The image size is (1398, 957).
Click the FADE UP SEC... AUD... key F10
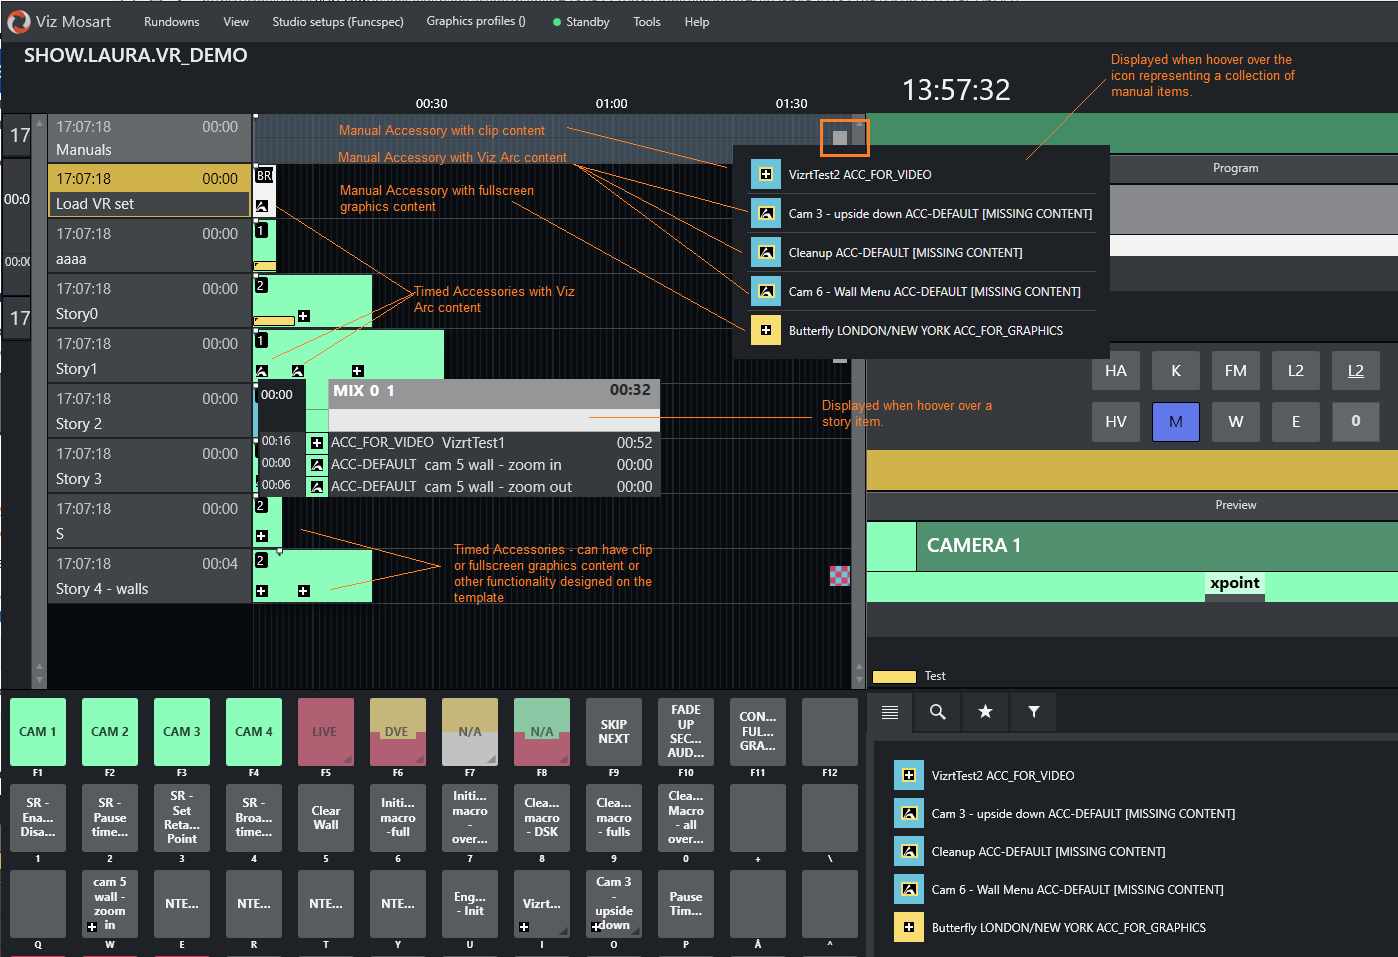[686, 732]
